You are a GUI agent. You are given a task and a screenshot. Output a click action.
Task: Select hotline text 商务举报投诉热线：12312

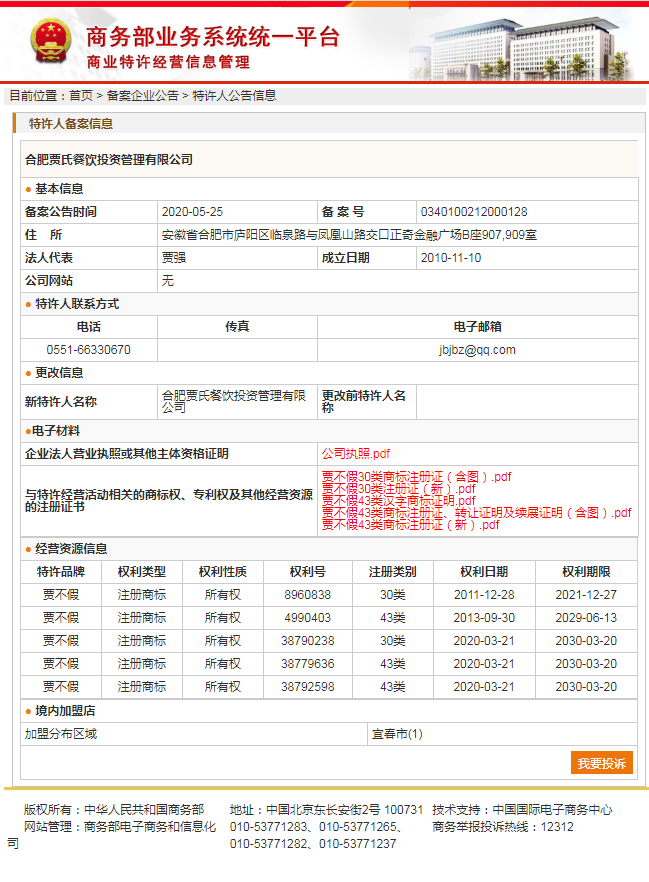click(x=503, y=827)
